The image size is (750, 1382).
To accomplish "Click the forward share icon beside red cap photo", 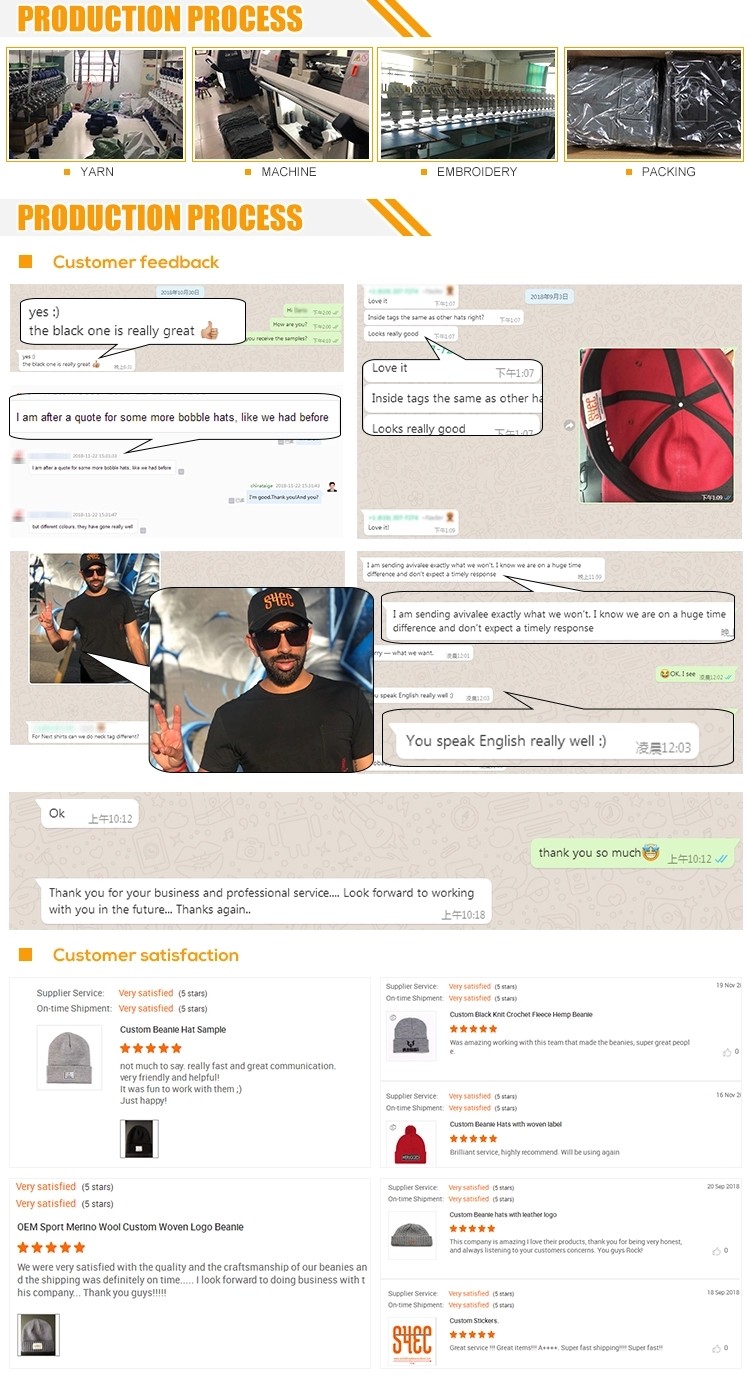I will pos(570,425).
